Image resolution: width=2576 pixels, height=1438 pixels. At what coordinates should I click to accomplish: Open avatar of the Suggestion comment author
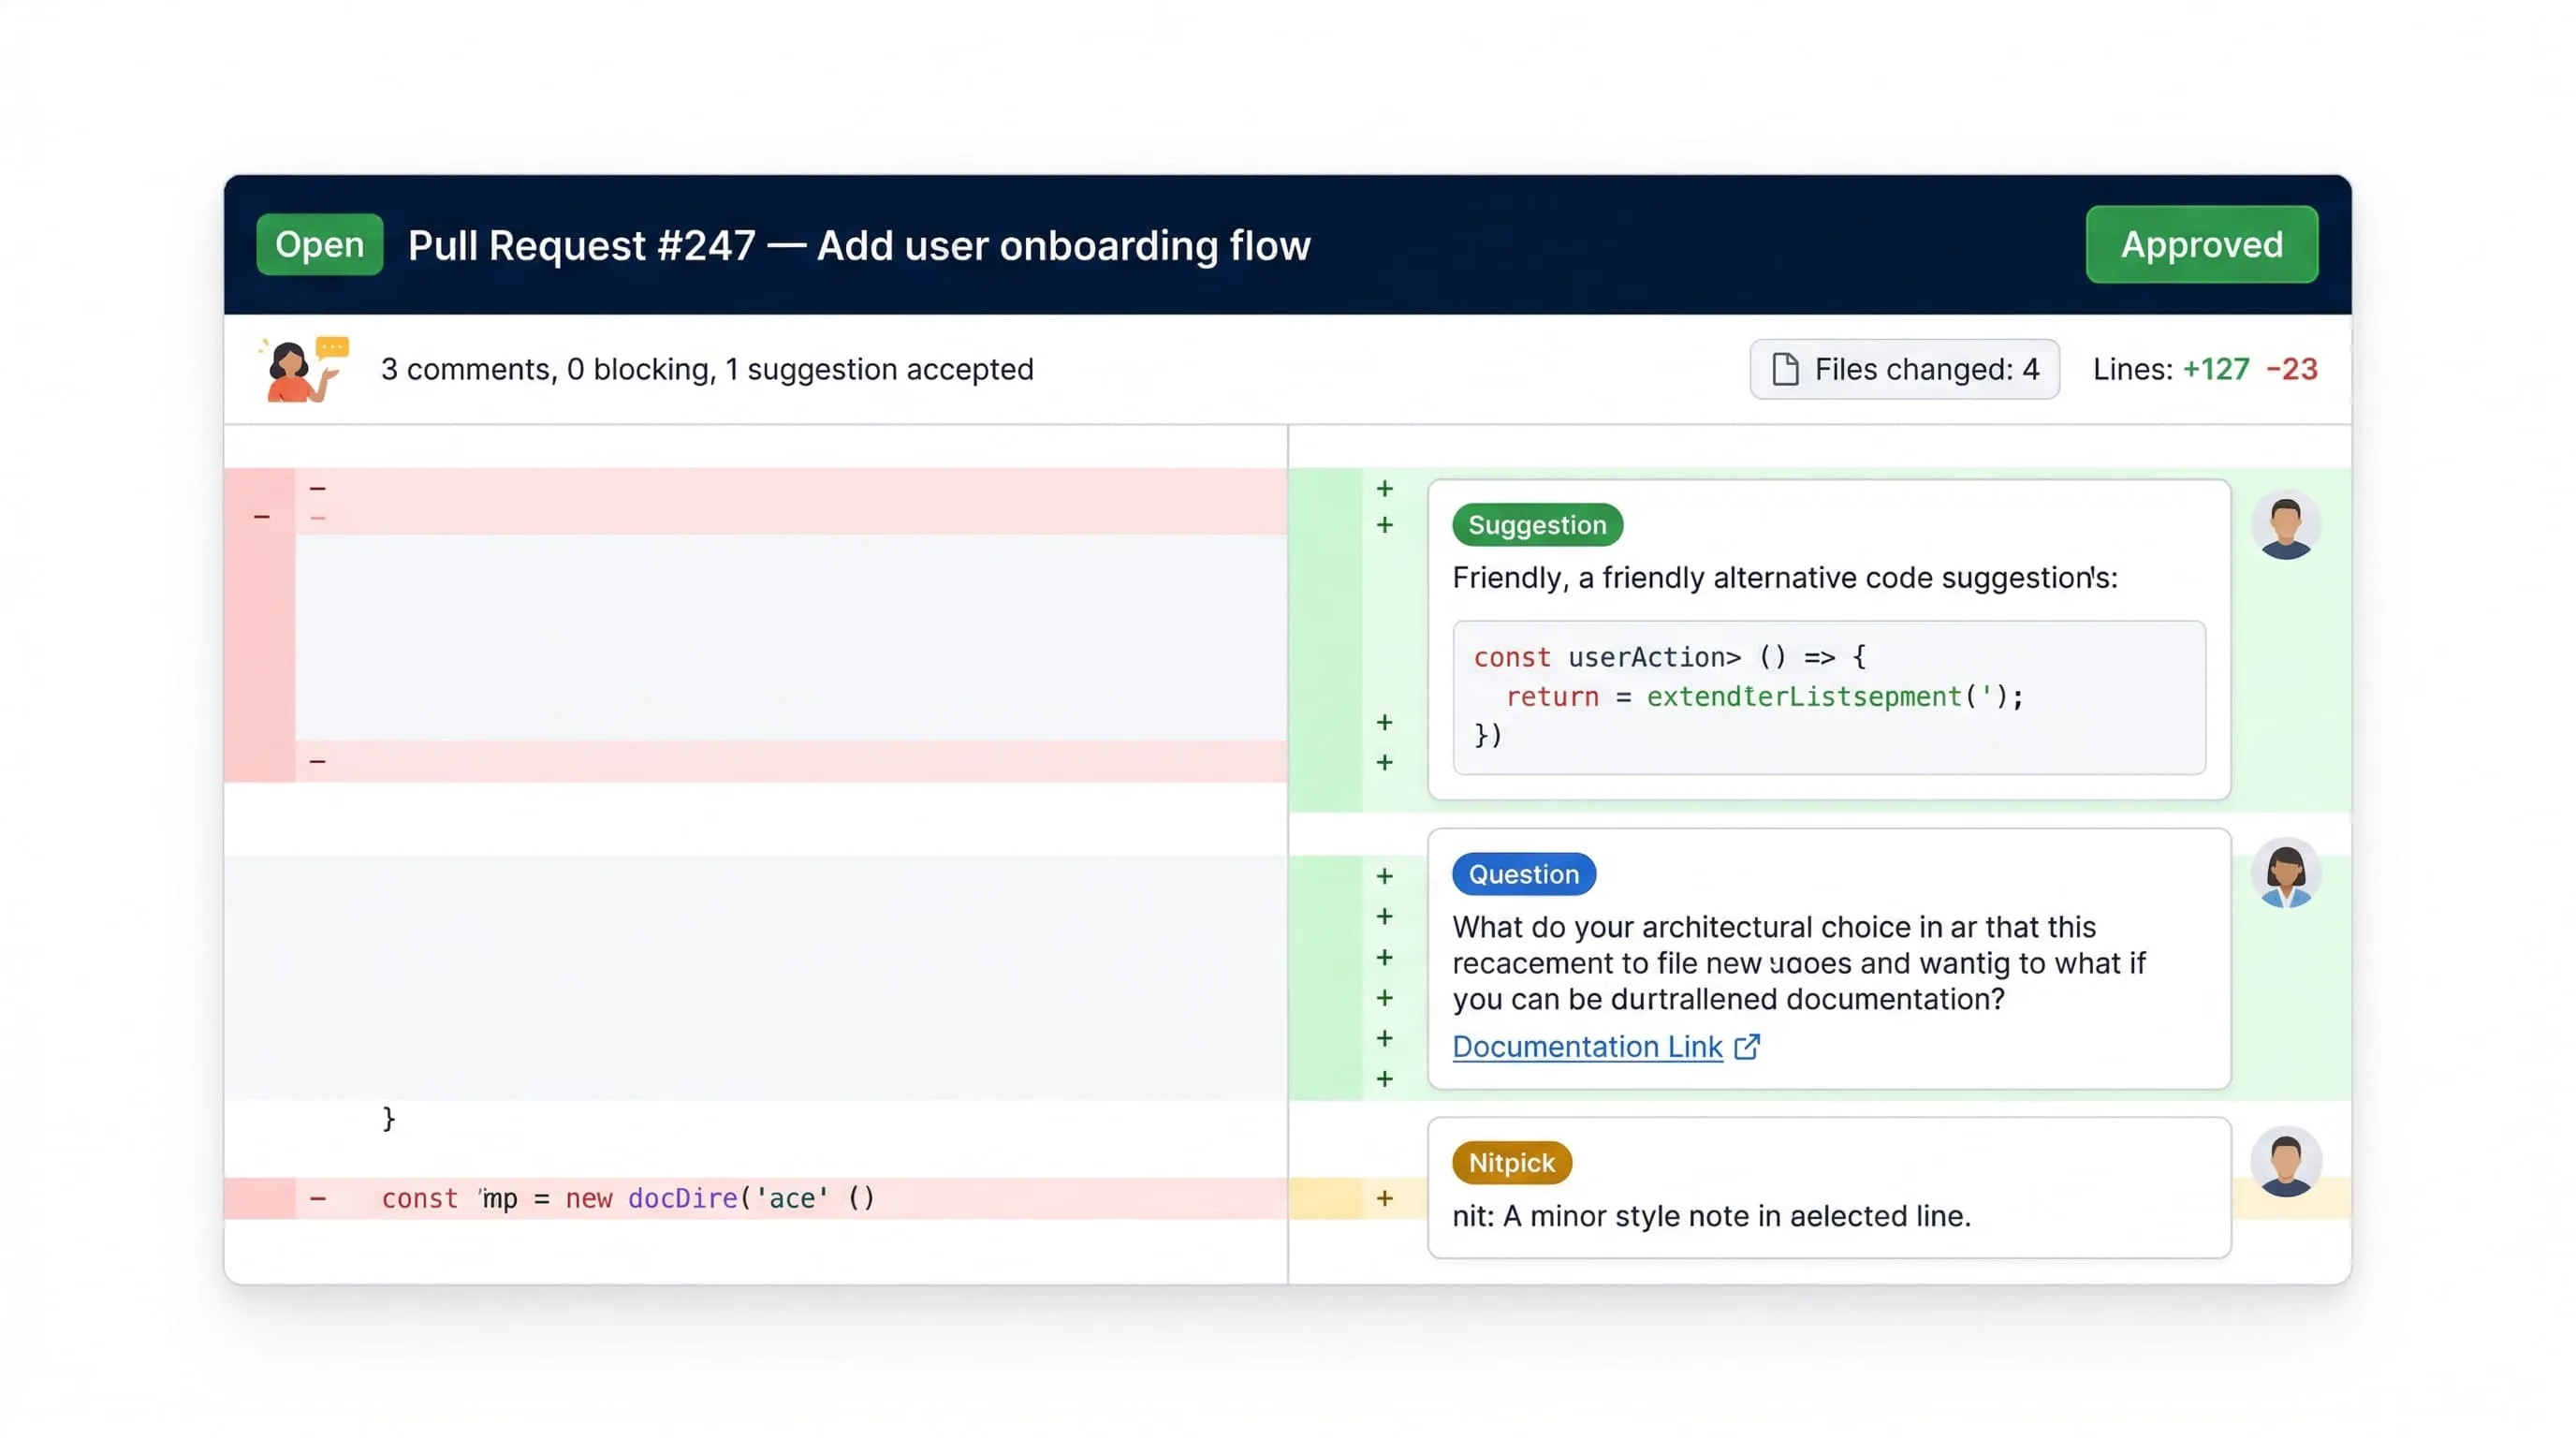coord(2285,525)
